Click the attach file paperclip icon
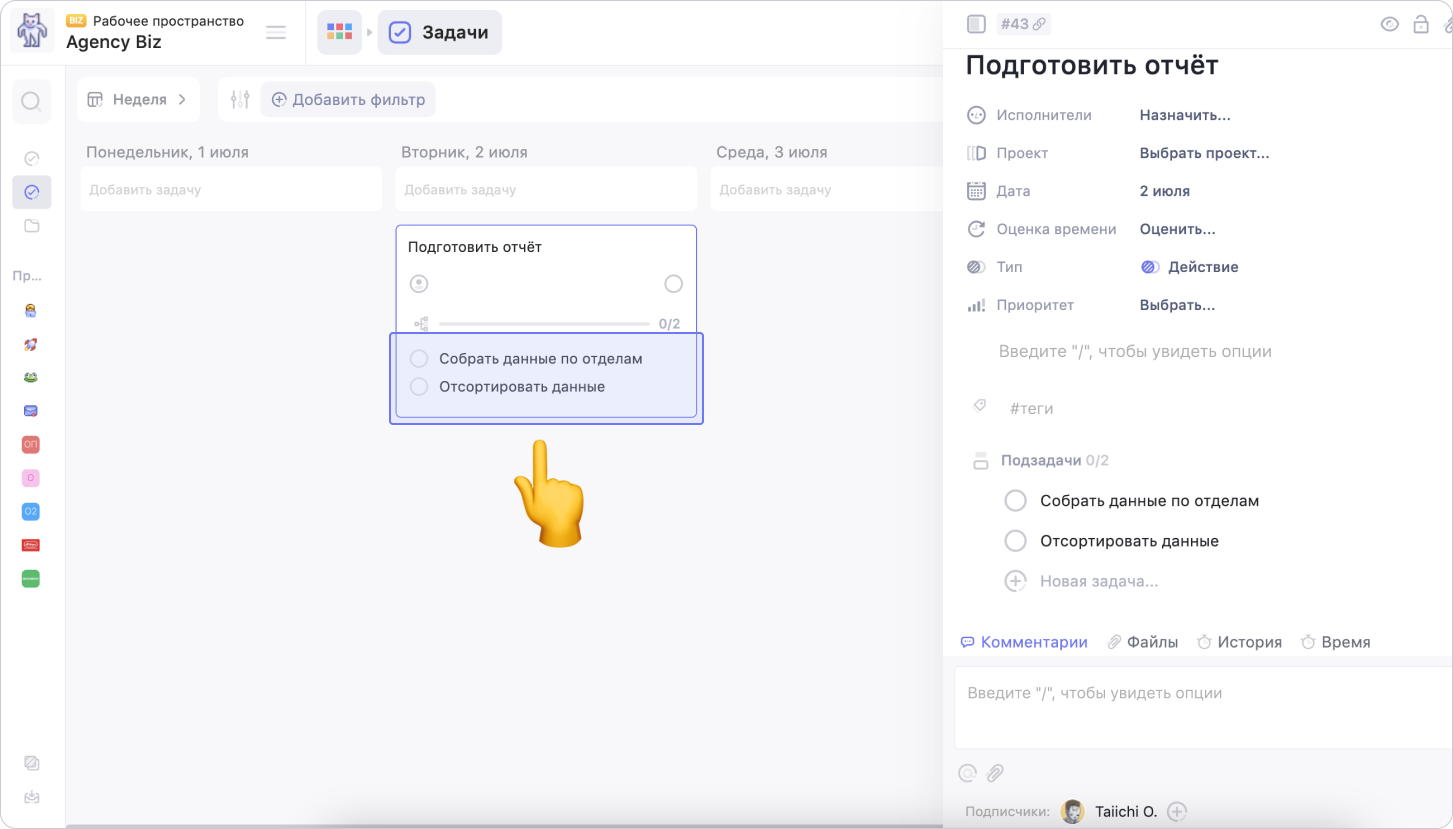The height and width of the screenshot is (829, 1453). [x=995, y=773]
